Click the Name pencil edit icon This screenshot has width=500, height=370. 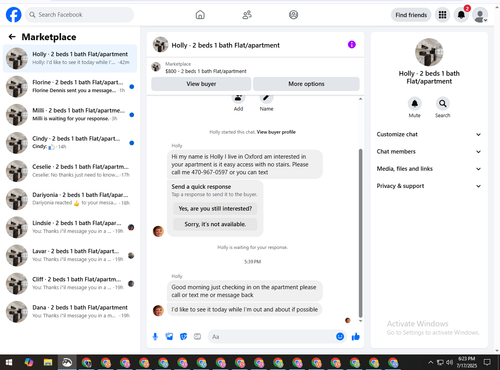[266, 98]
